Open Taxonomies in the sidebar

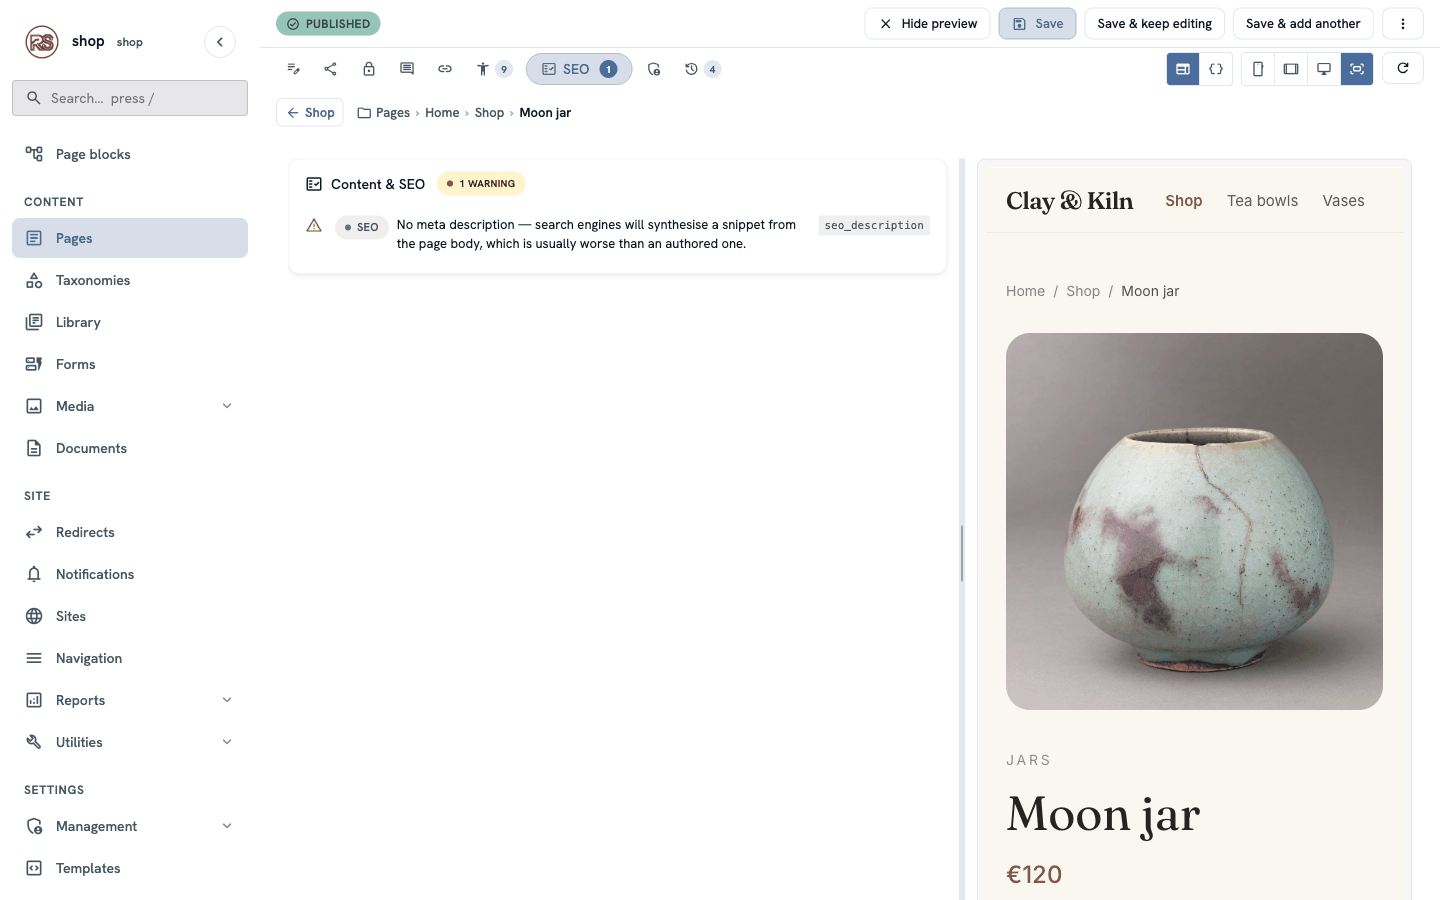point(130,280)
